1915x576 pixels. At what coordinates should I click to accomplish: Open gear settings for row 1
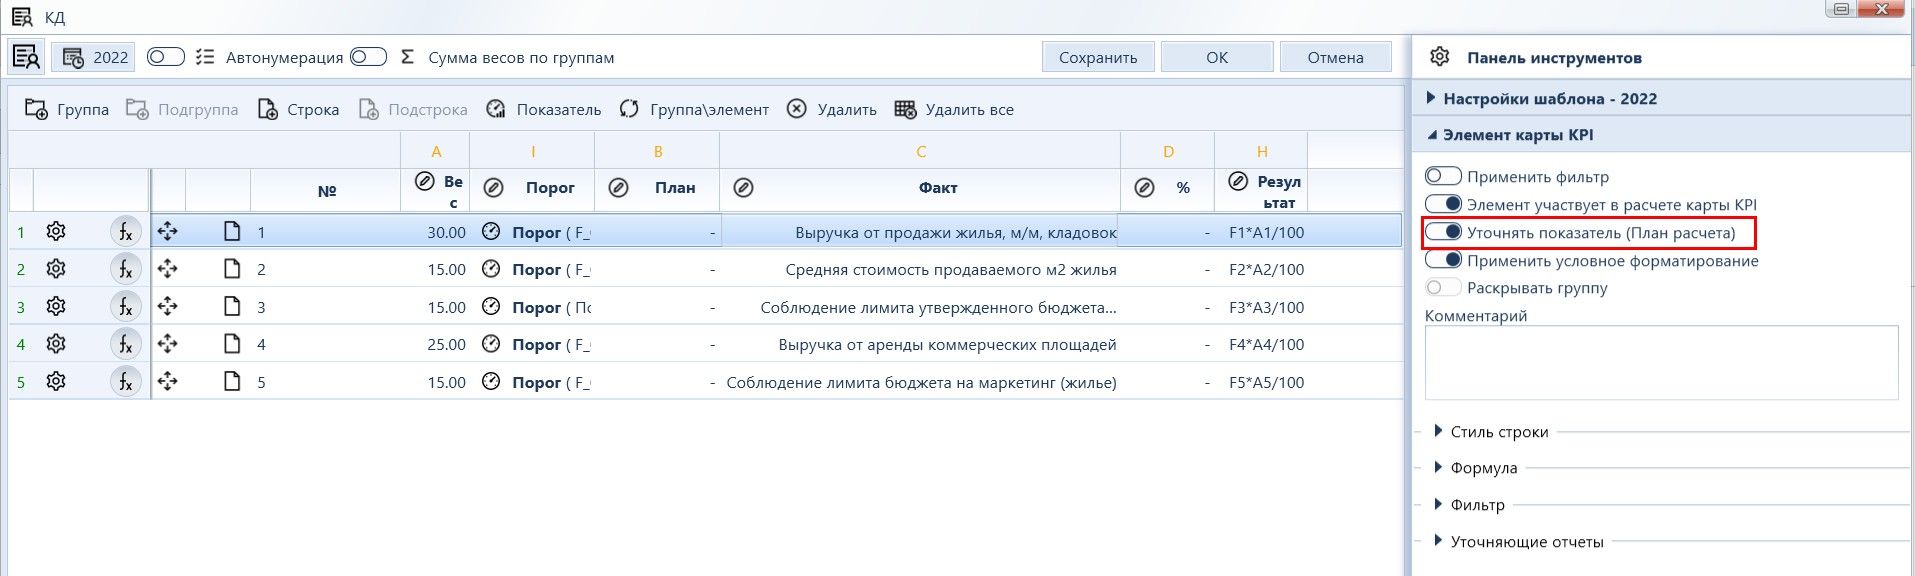[x=56, y=231]
